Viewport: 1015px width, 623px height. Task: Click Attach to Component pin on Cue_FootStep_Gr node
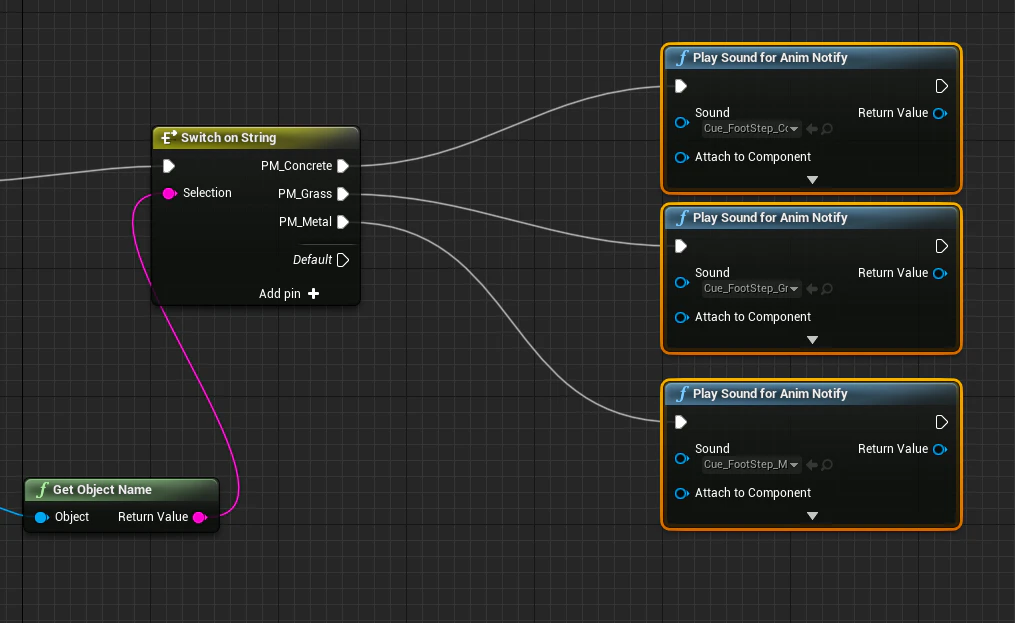(682, 317)
